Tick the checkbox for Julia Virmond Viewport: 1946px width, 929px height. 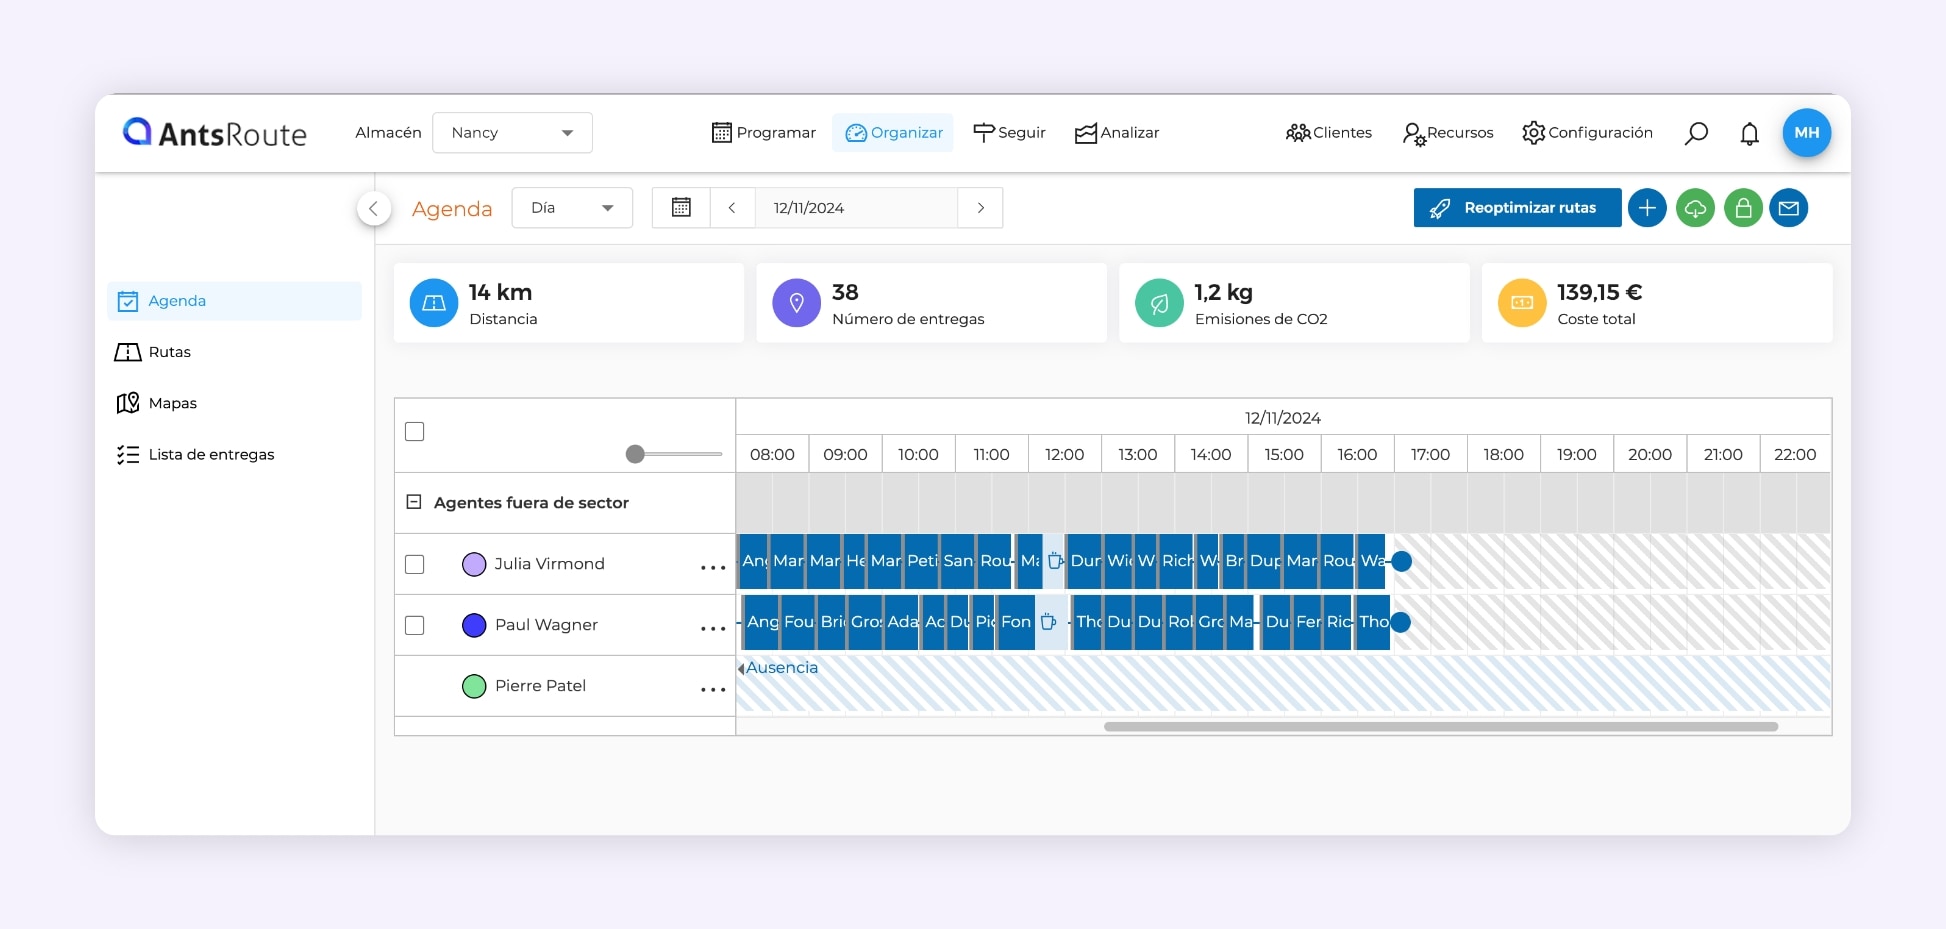[415, 564]
